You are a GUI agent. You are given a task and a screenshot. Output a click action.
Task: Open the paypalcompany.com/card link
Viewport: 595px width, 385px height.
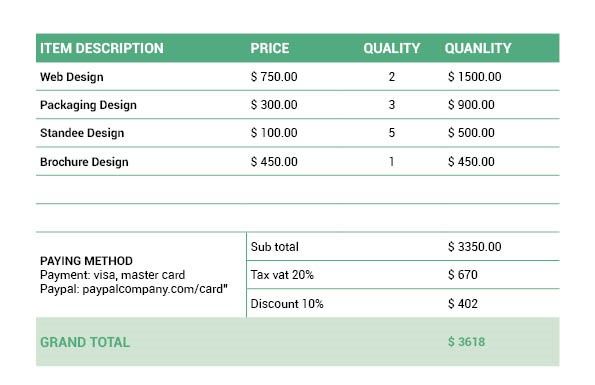[153, 289]
